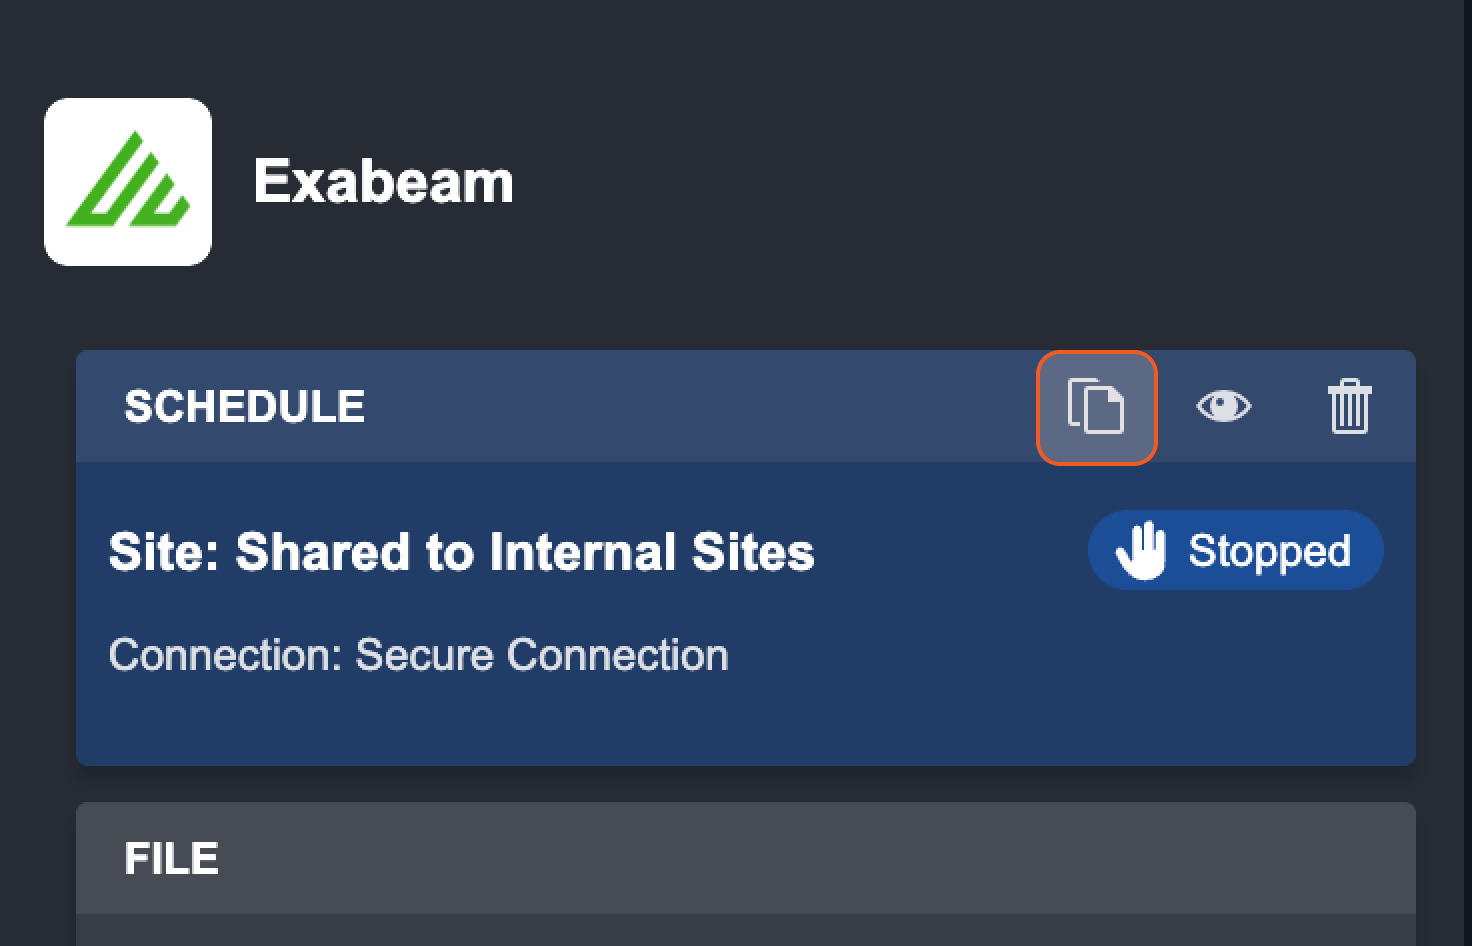Expand the FILE panel header bar
Screen dimensions: 1472x946
tap(745, 858)
